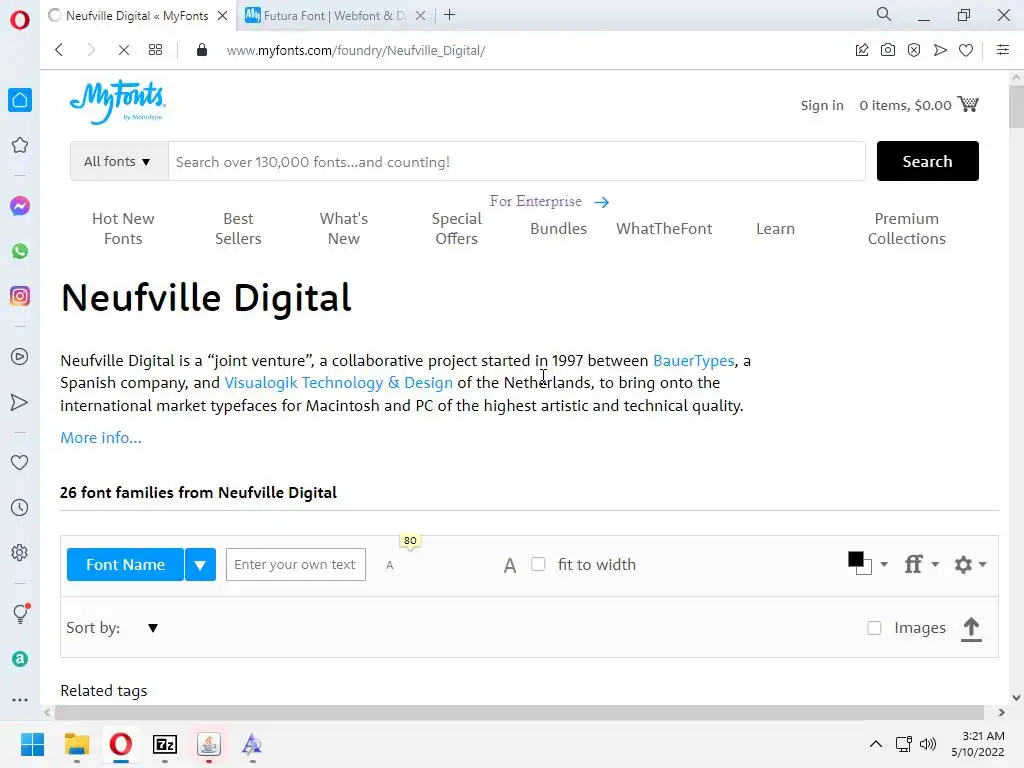Switch to Futura Font Webfont tab

(334, 16)
